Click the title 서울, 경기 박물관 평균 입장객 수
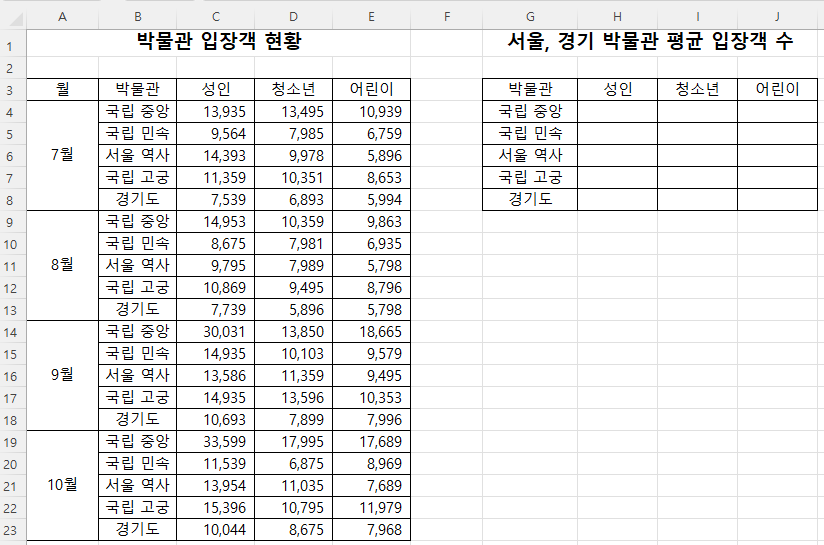This screenshot has width=824, height=545. [650, 42]
